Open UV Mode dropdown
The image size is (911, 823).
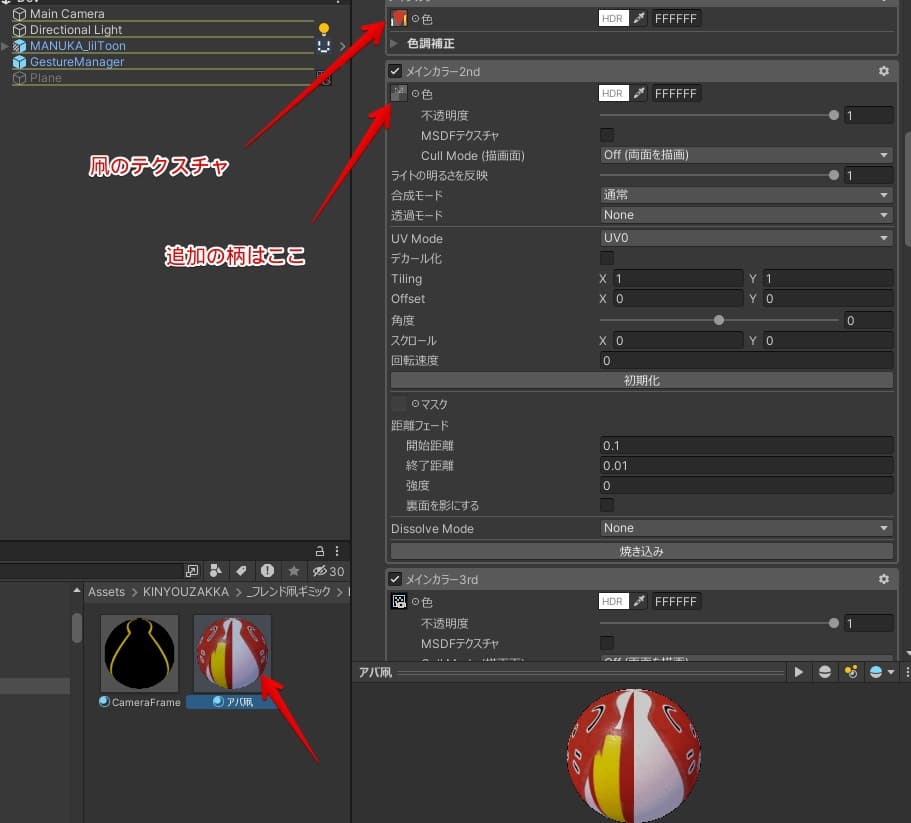tap(746, 238)
